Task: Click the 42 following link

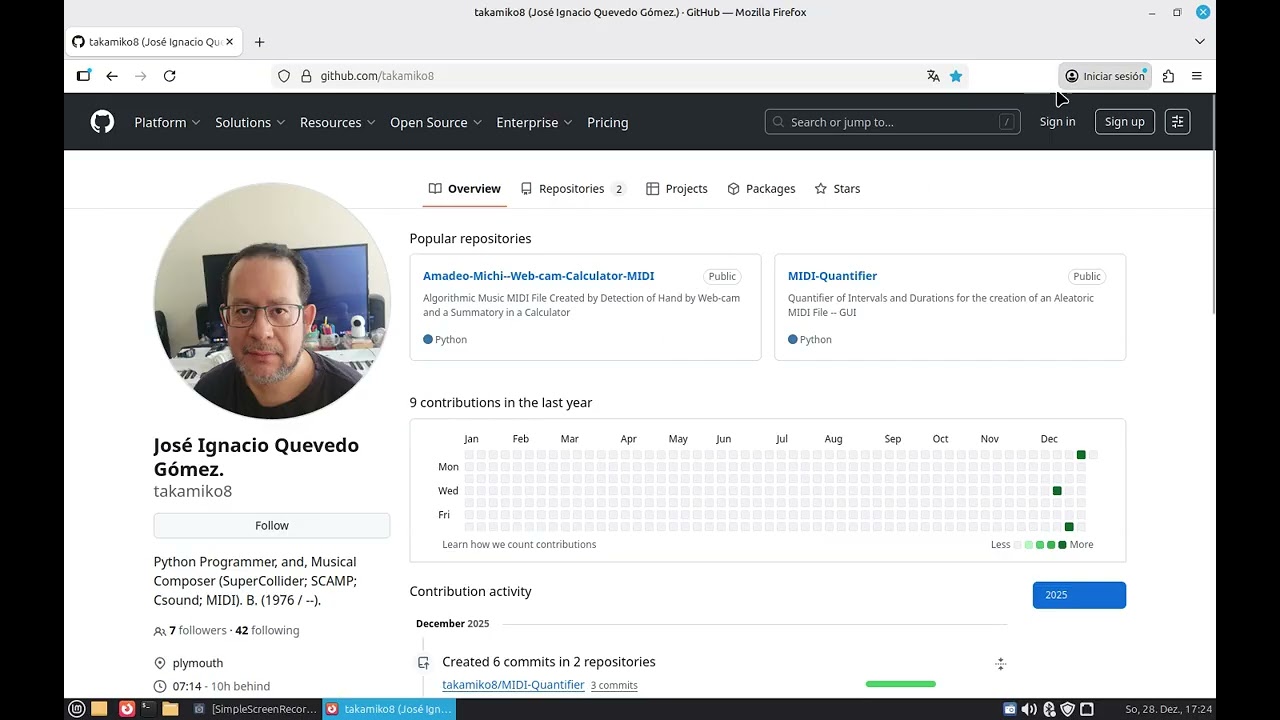Action: pyautogui.click(x=267, y=631)
